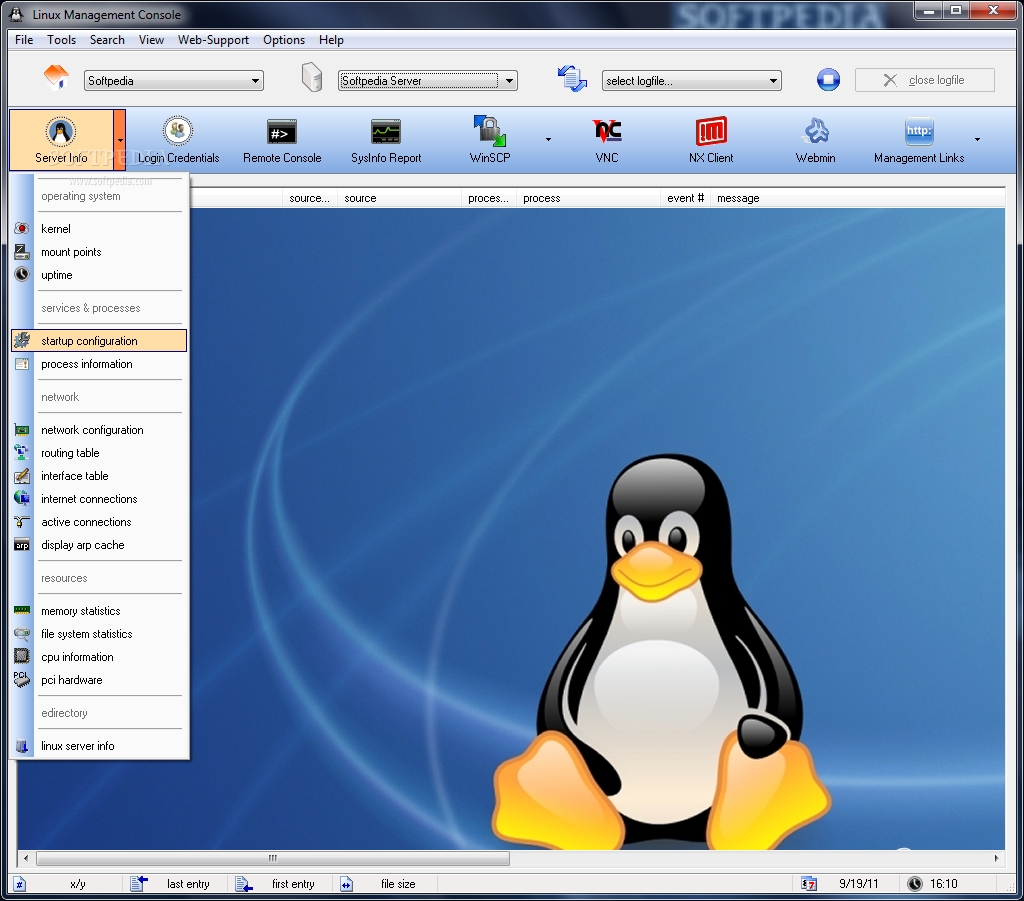Select network configuration entry
Viewport: 1024px width, 901px height.
coord(99,430)
